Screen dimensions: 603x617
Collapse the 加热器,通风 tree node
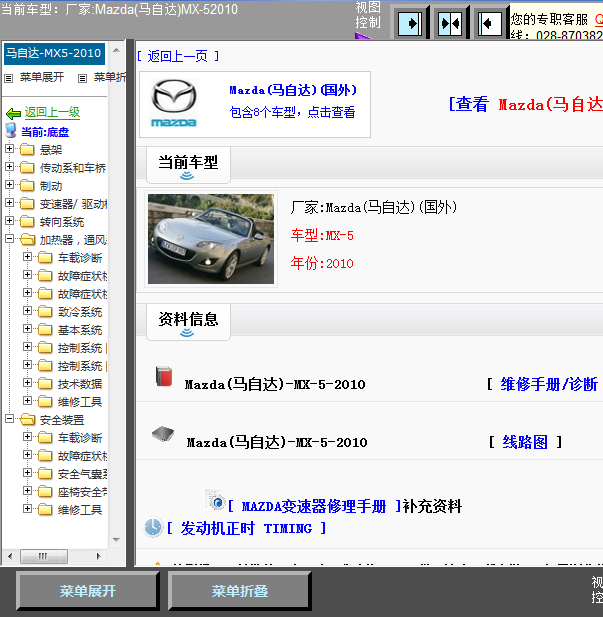point(9,238)
